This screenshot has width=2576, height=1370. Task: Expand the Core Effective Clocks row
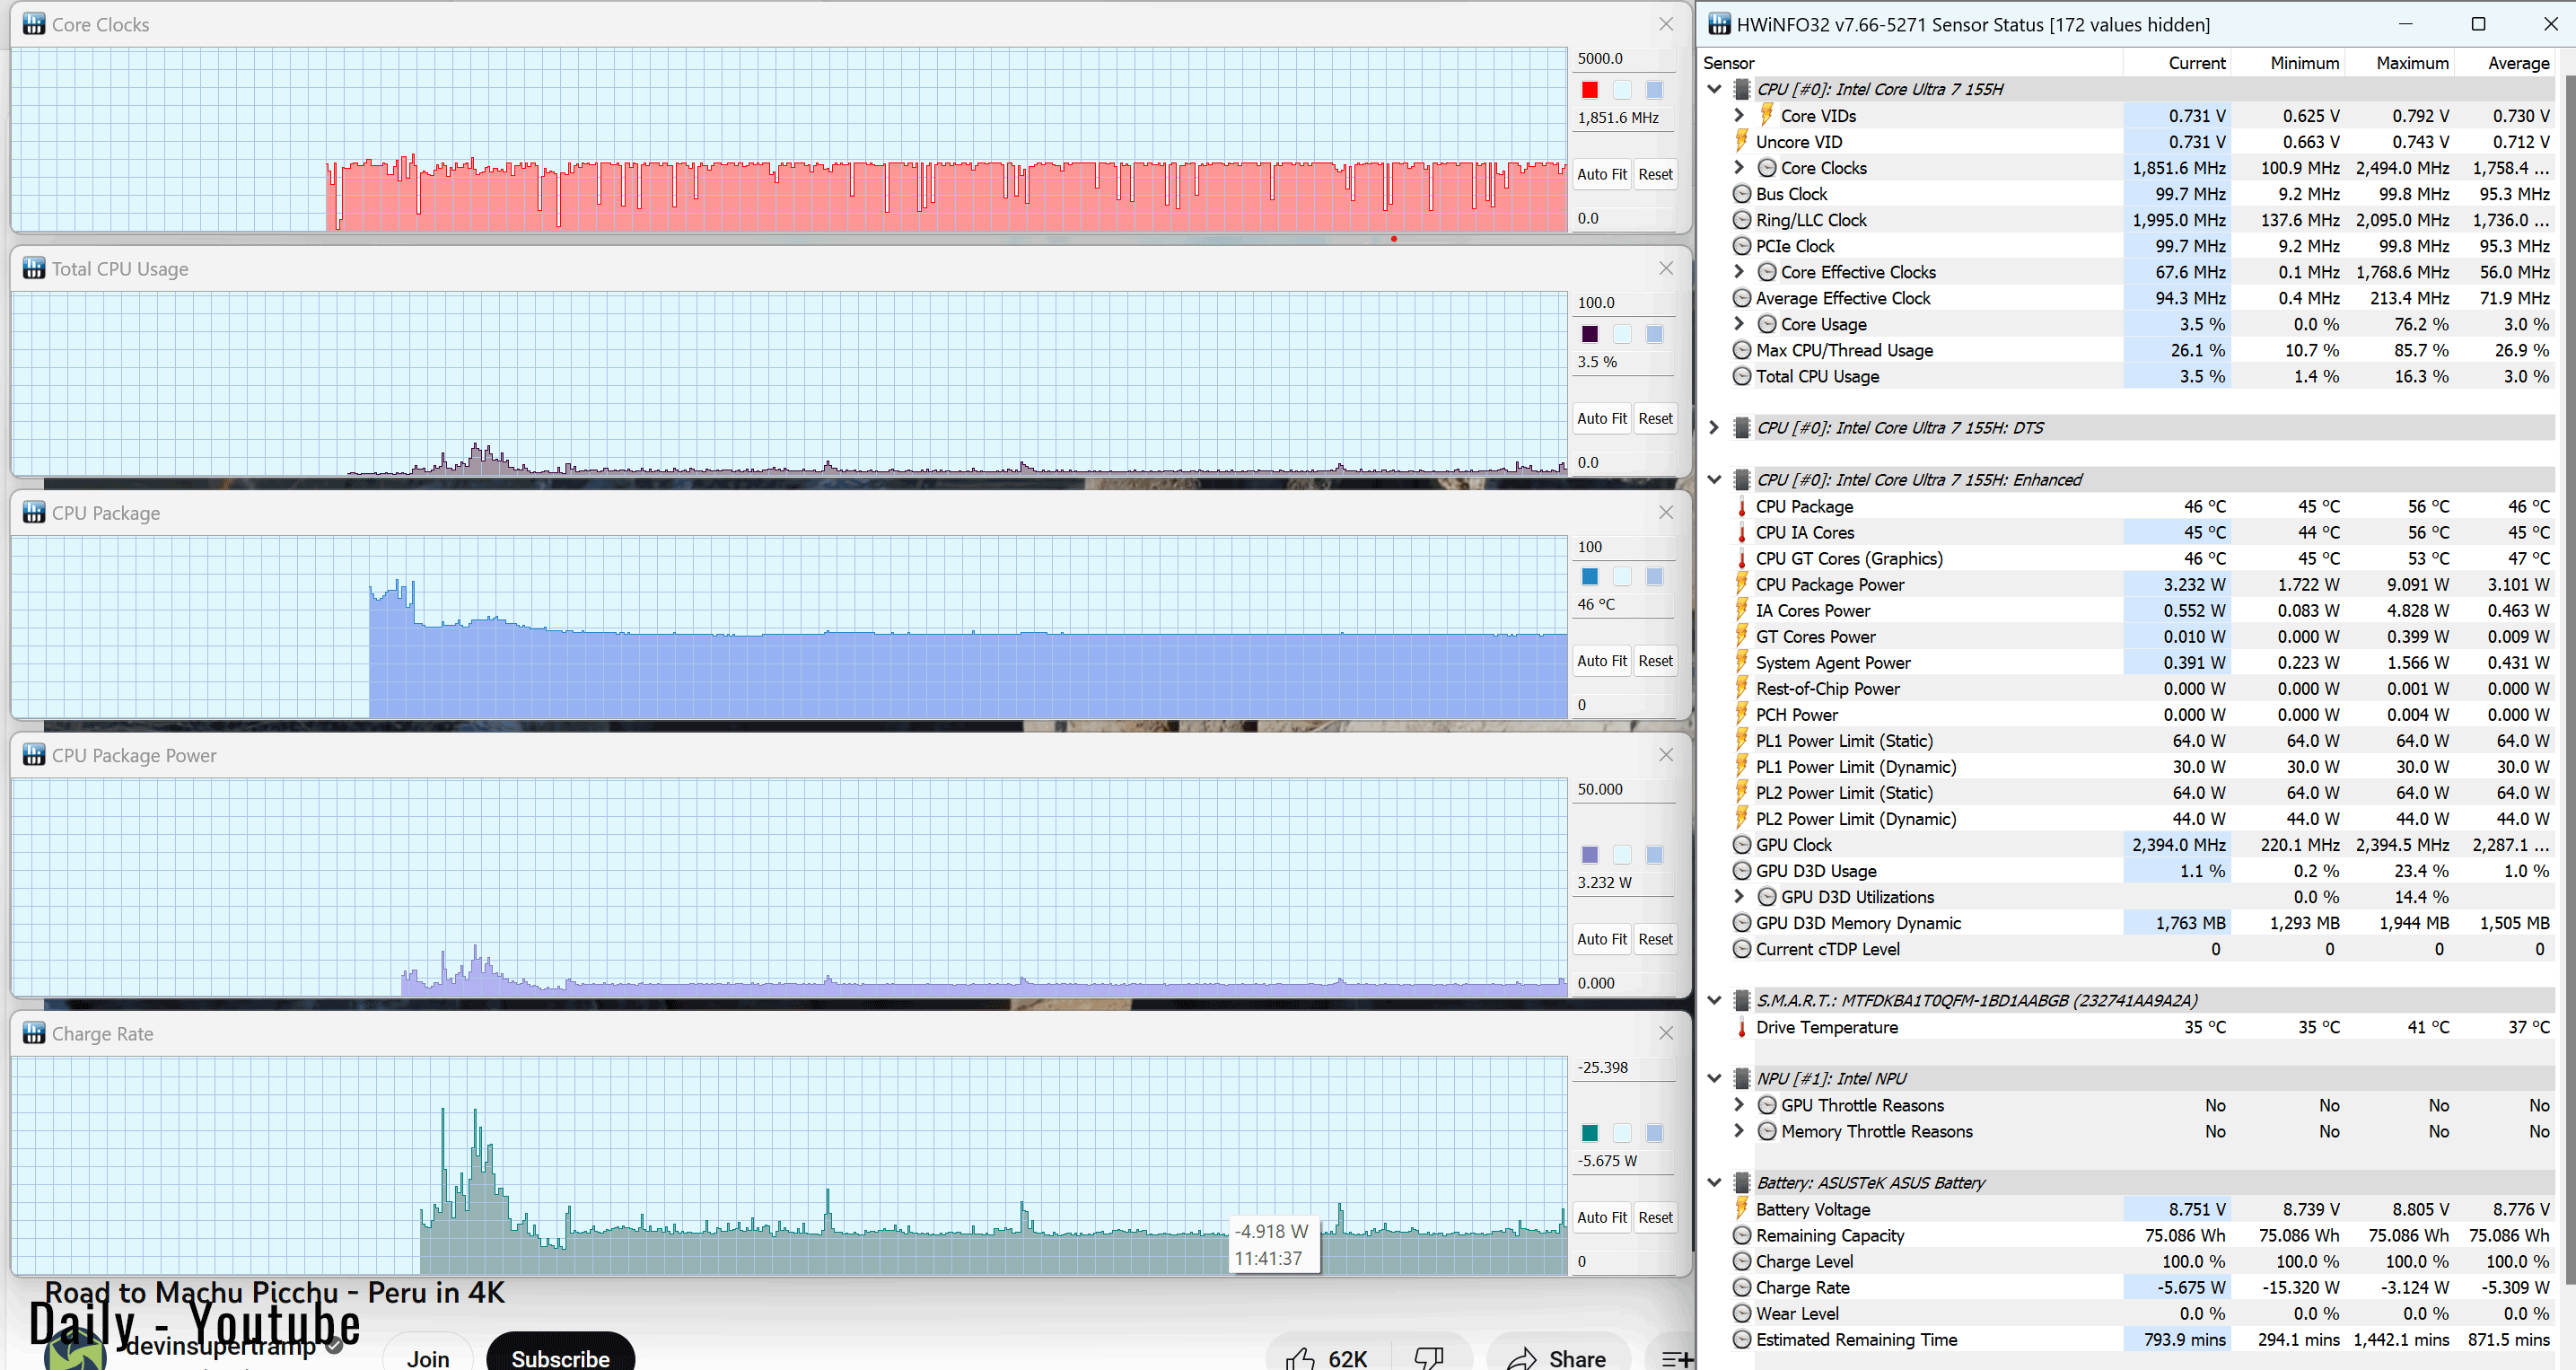1739,271
